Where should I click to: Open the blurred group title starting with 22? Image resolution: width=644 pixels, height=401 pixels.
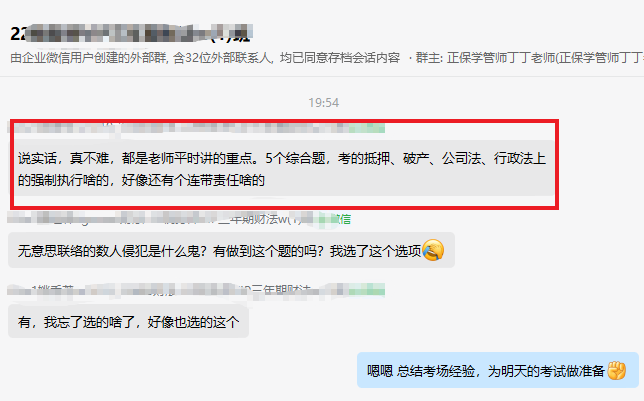click(131, 34)
